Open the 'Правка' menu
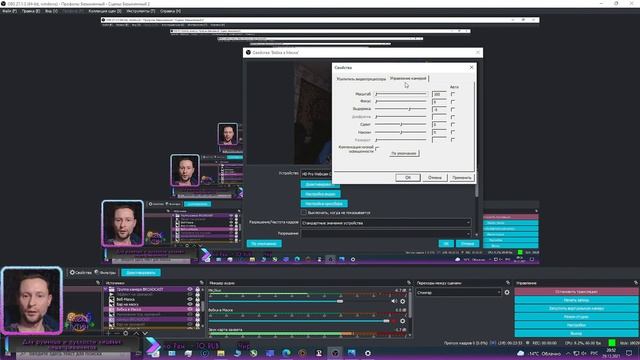 point(31,11)
